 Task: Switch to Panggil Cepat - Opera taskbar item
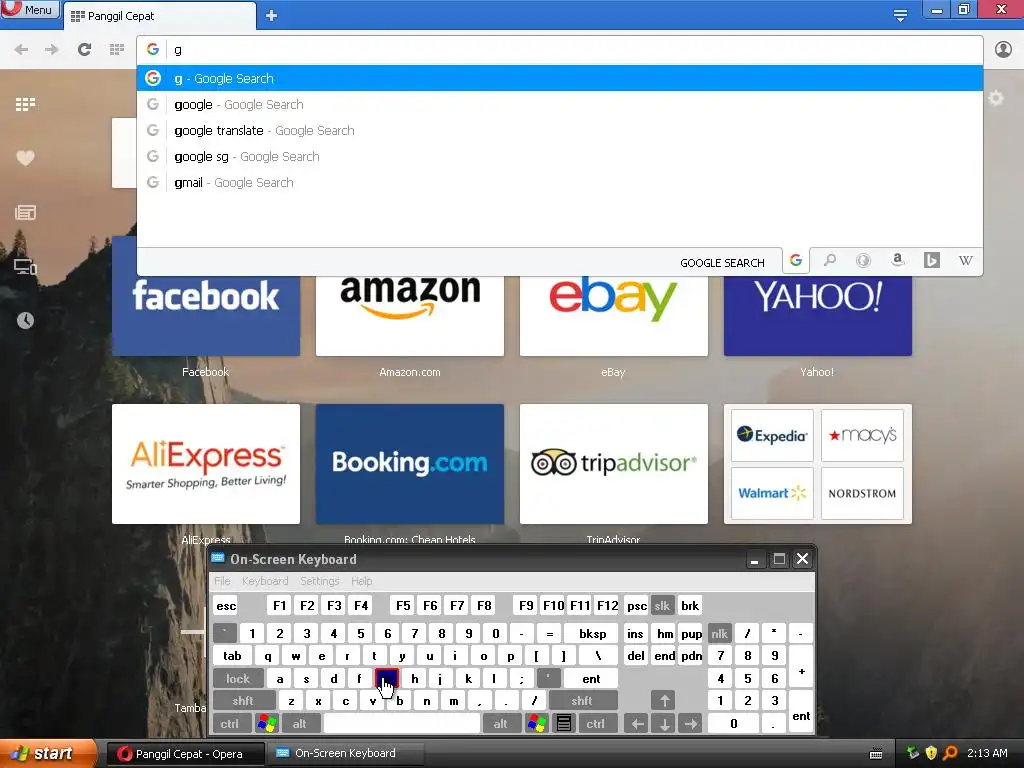185,754
